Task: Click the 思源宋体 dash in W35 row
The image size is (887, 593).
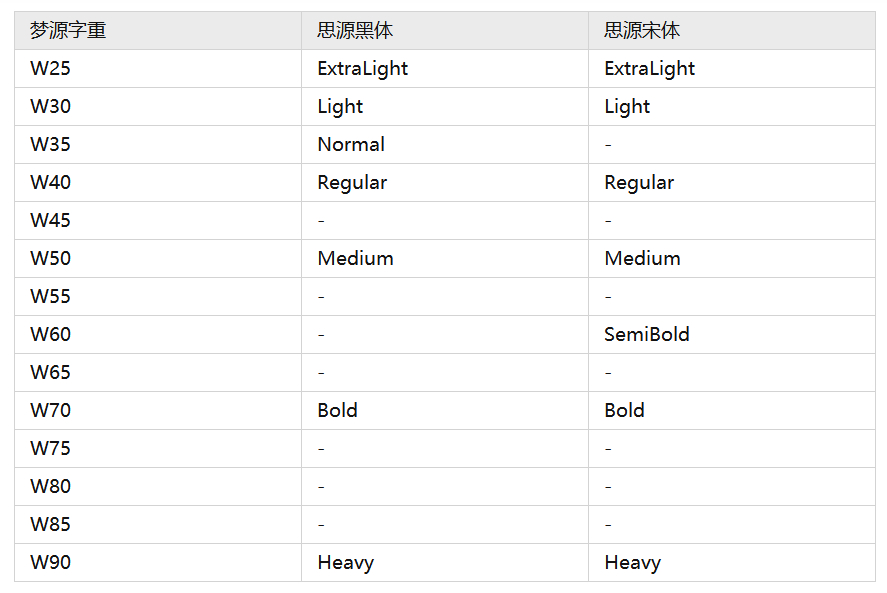Action: click(x=608, y=146)
